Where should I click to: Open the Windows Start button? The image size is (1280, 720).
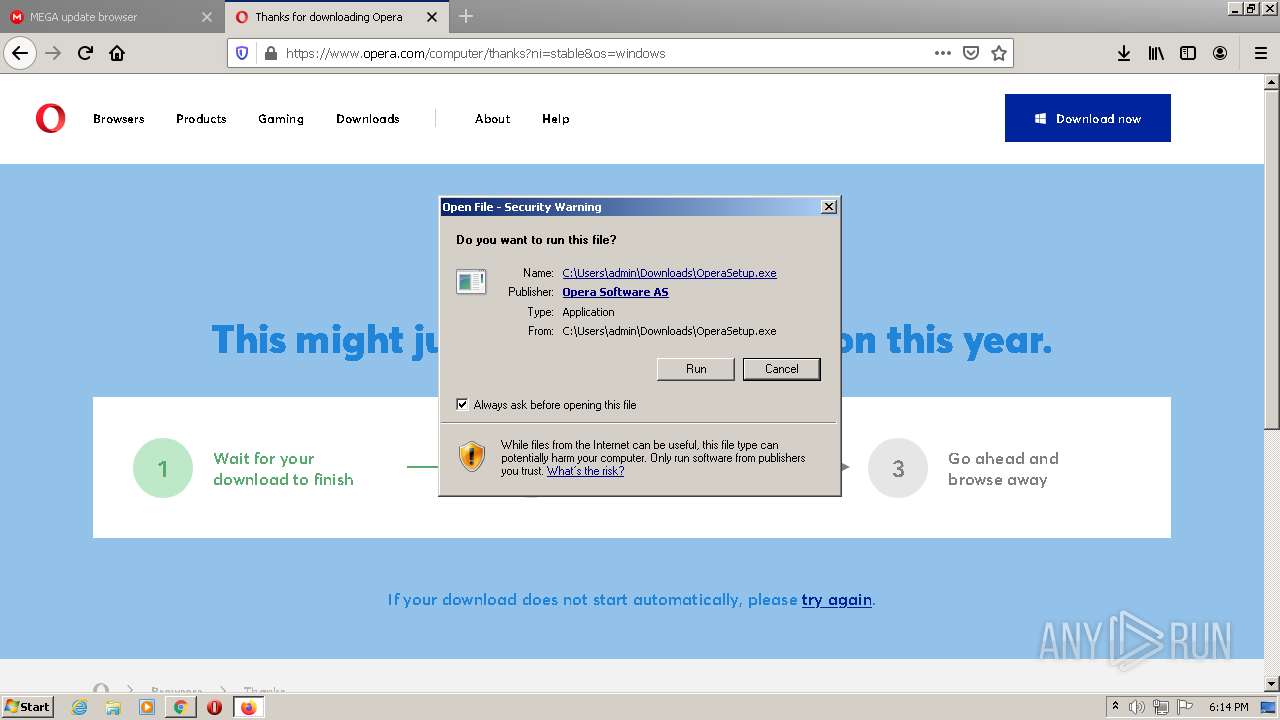tap(27, 707)
